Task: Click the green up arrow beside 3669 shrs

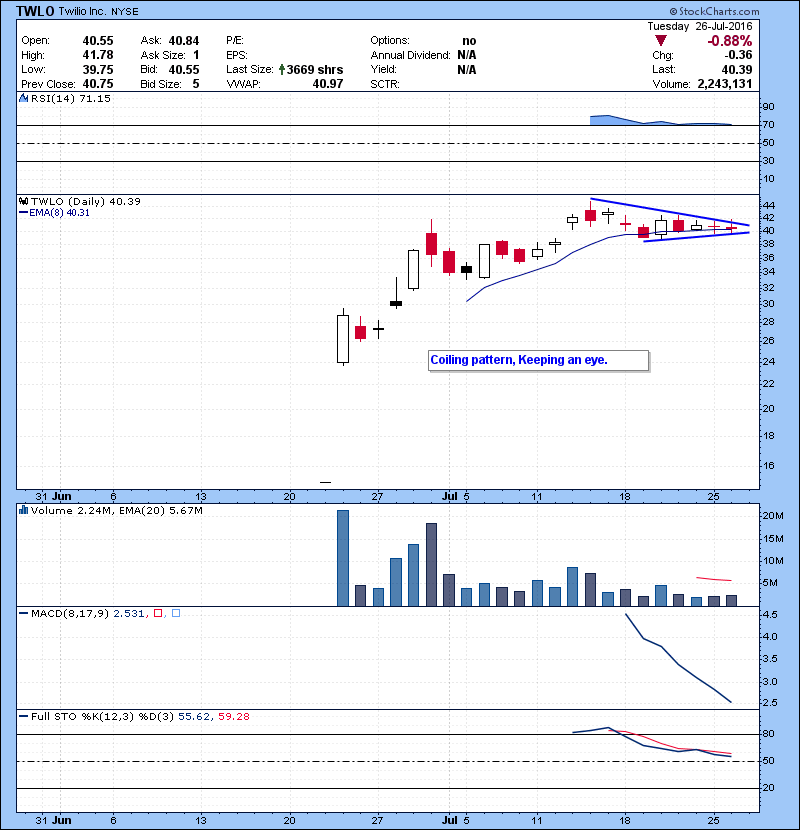Action: pos(282,69)
